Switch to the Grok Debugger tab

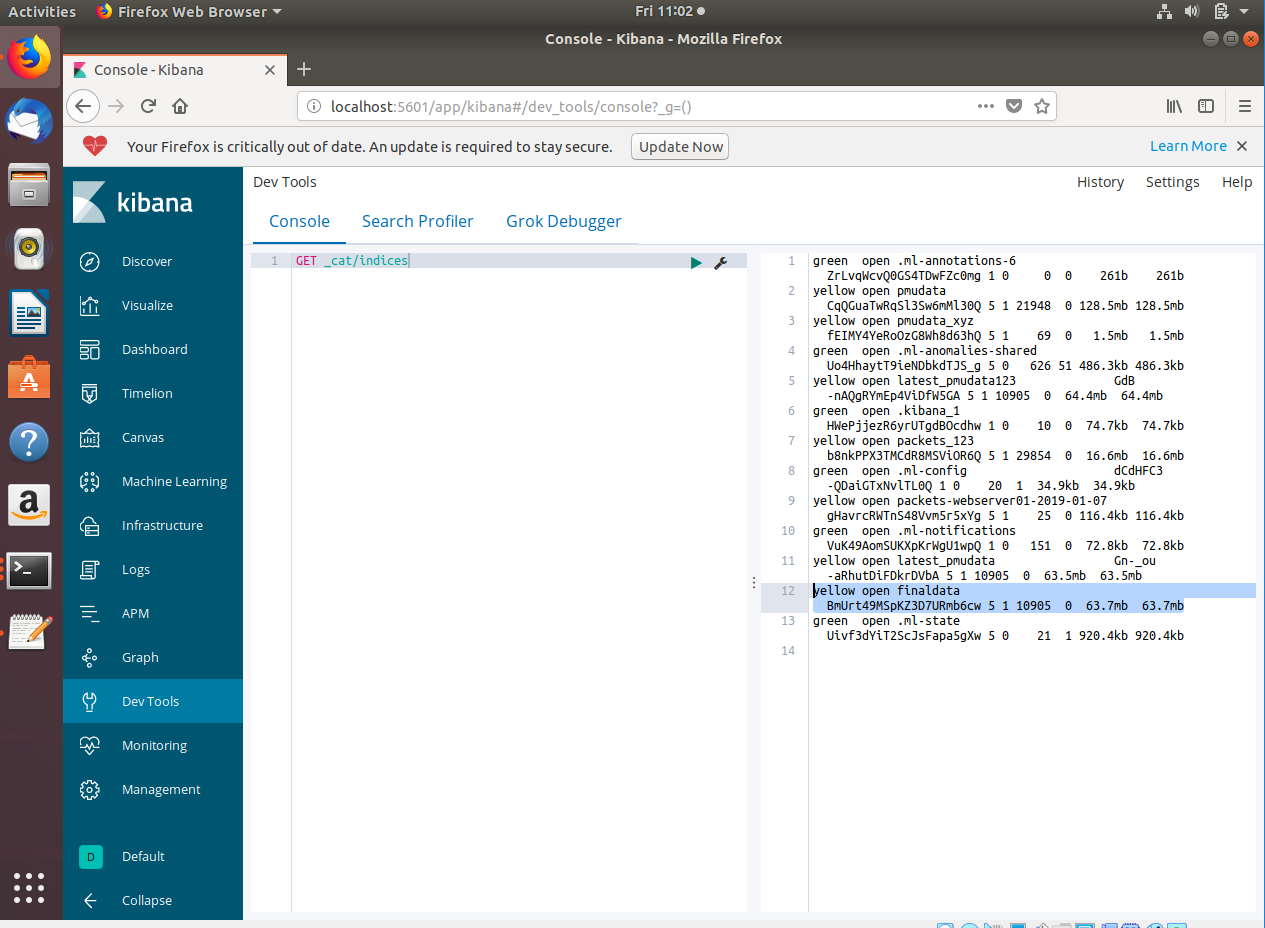tap(563, 222)
